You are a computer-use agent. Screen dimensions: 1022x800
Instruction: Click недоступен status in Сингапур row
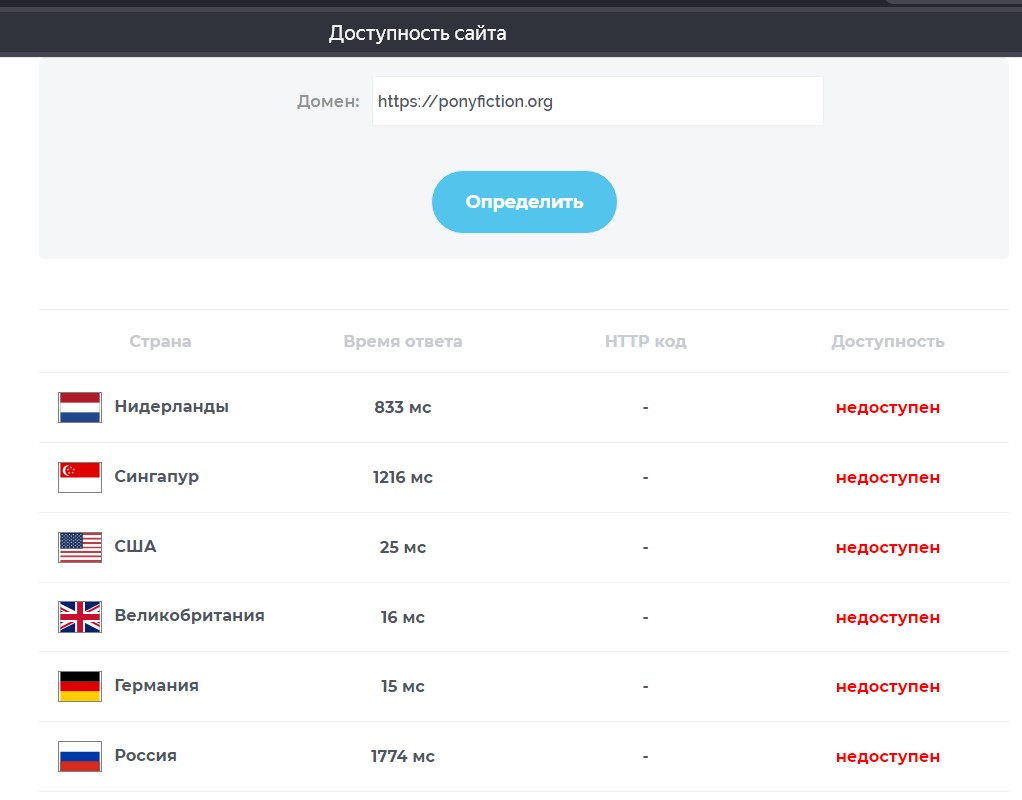887,477
